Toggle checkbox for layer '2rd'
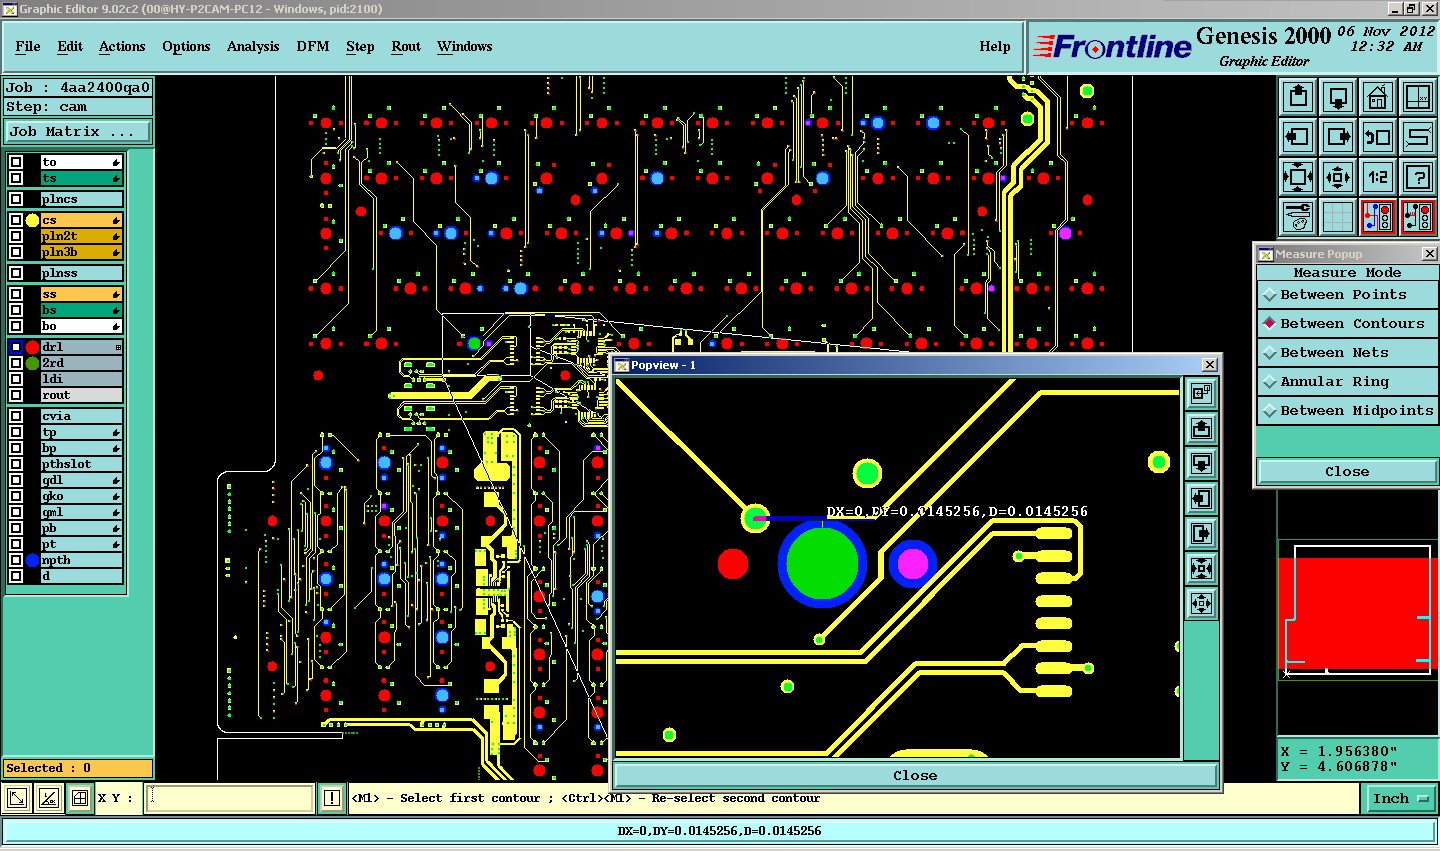The image size is (1440, 851). pos(16,363)
